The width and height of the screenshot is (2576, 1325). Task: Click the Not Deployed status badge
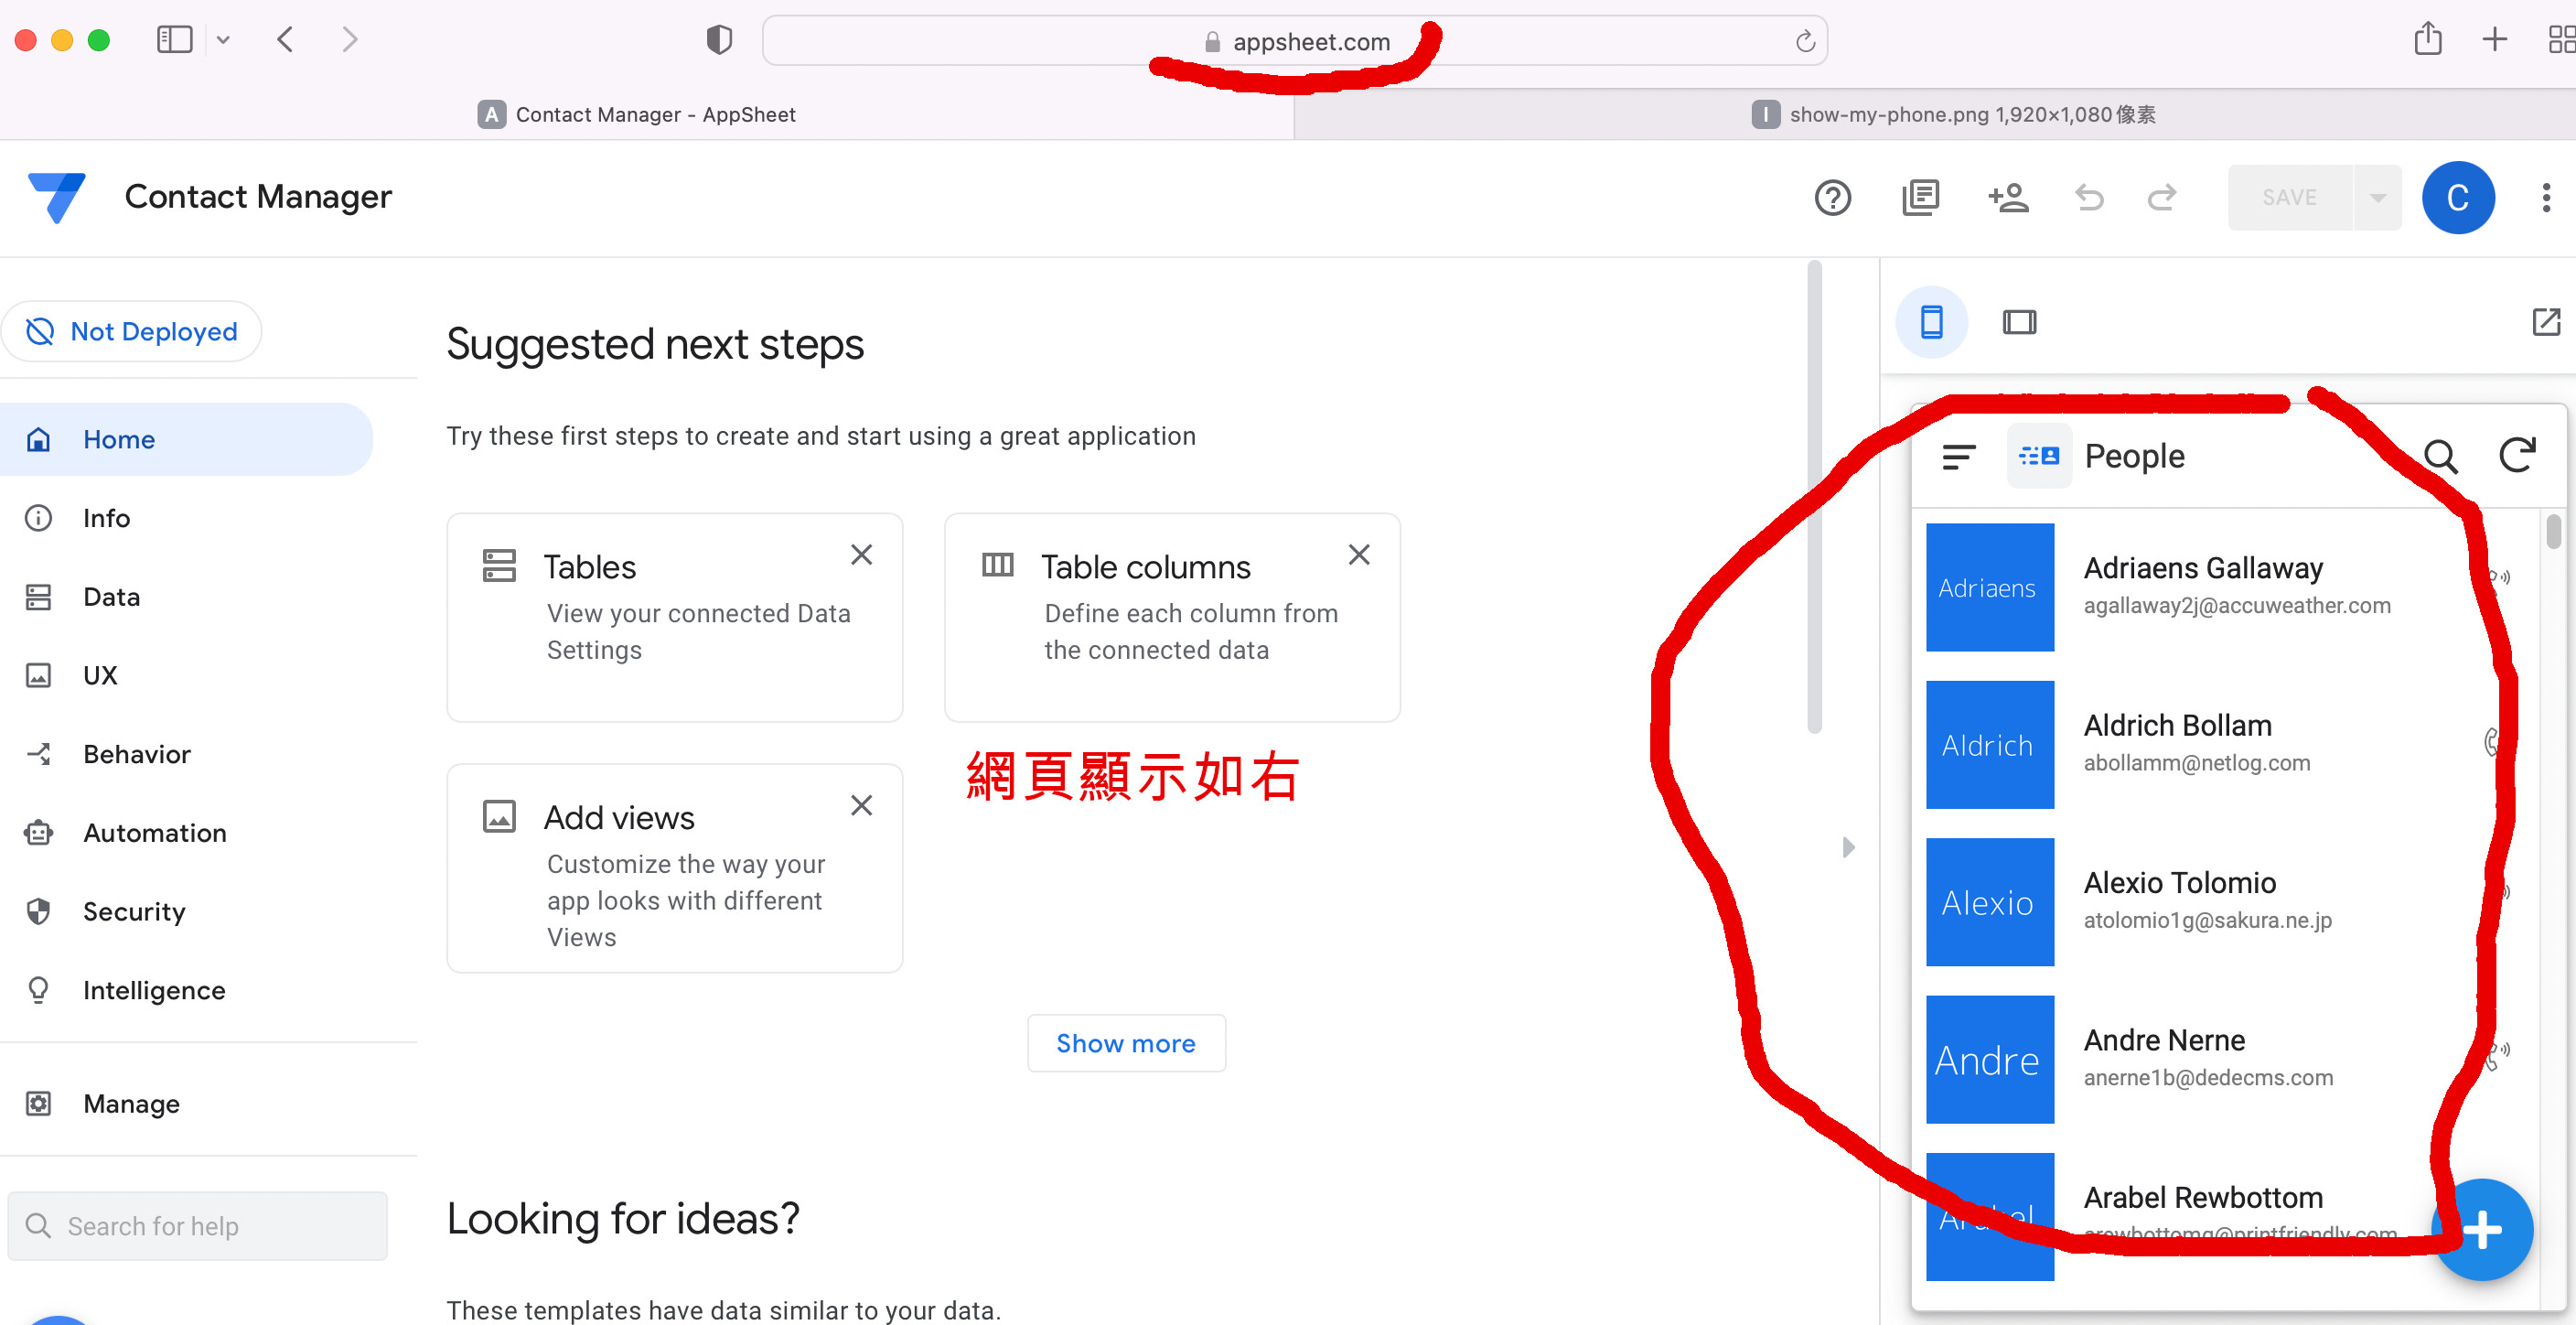pyautogui.click(x=132, y=331)
